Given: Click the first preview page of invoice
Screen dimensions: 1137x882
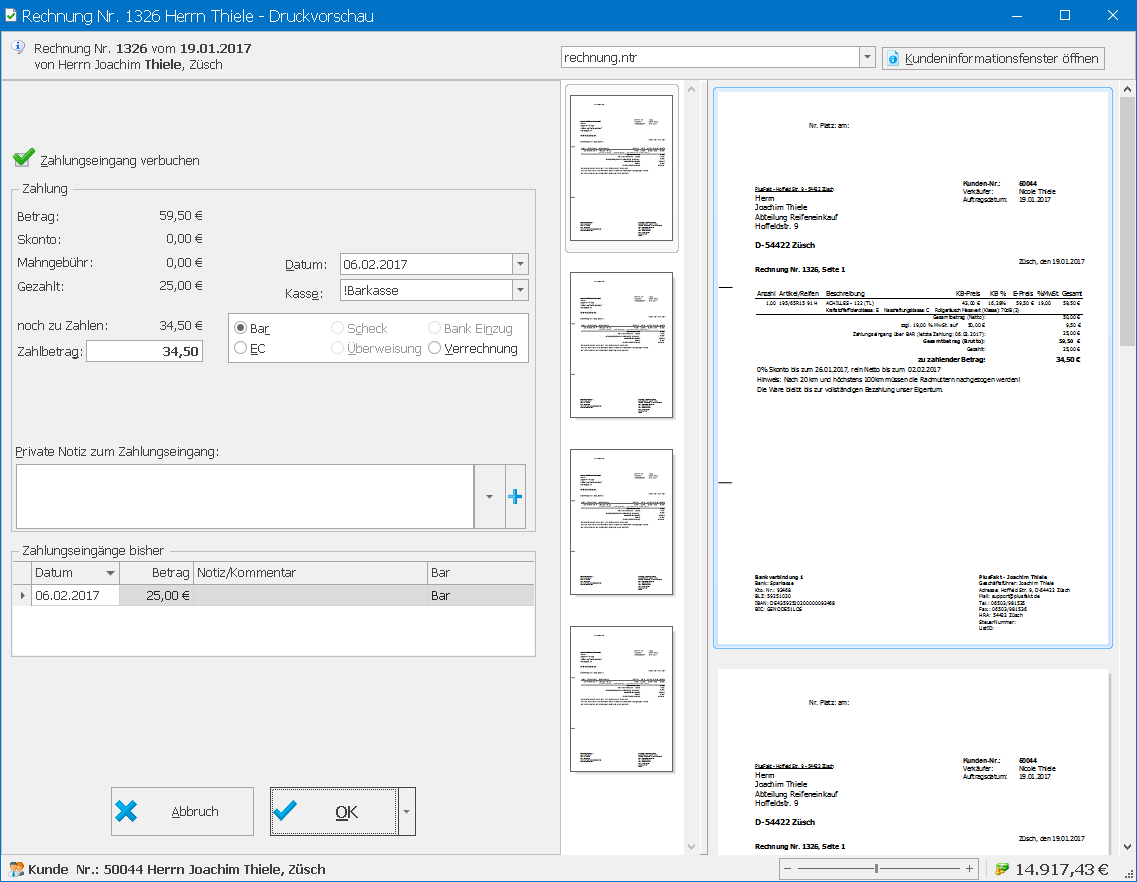Looking at the screenshot, I should 913,368.
